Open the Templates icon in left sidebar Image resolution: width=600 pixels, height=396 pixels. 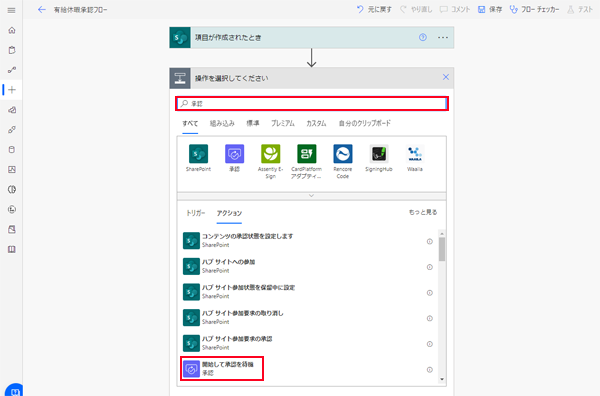point(12,110)
